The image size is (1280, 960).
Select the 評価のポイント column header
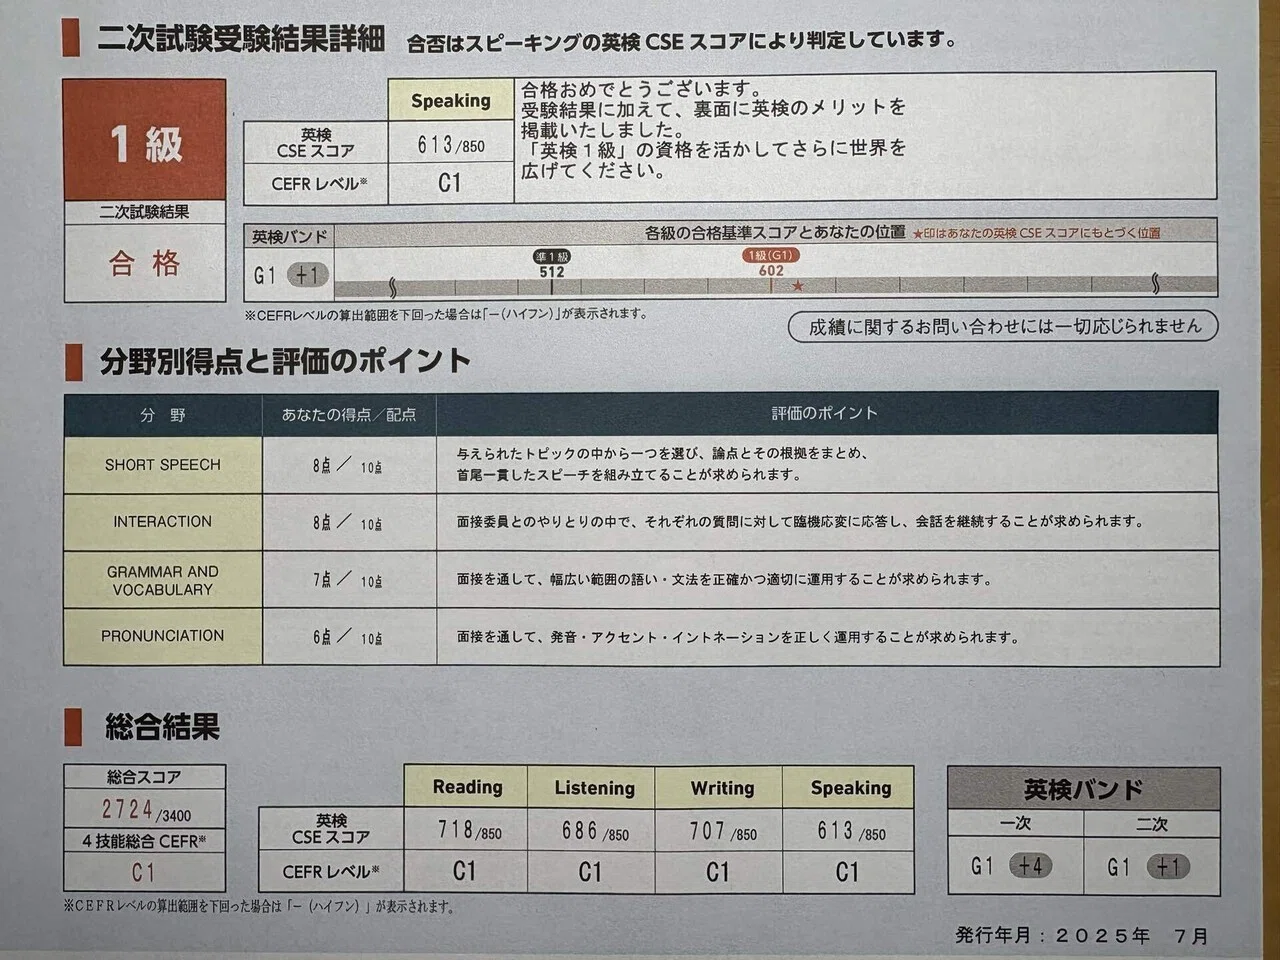[x=825, y=413]
